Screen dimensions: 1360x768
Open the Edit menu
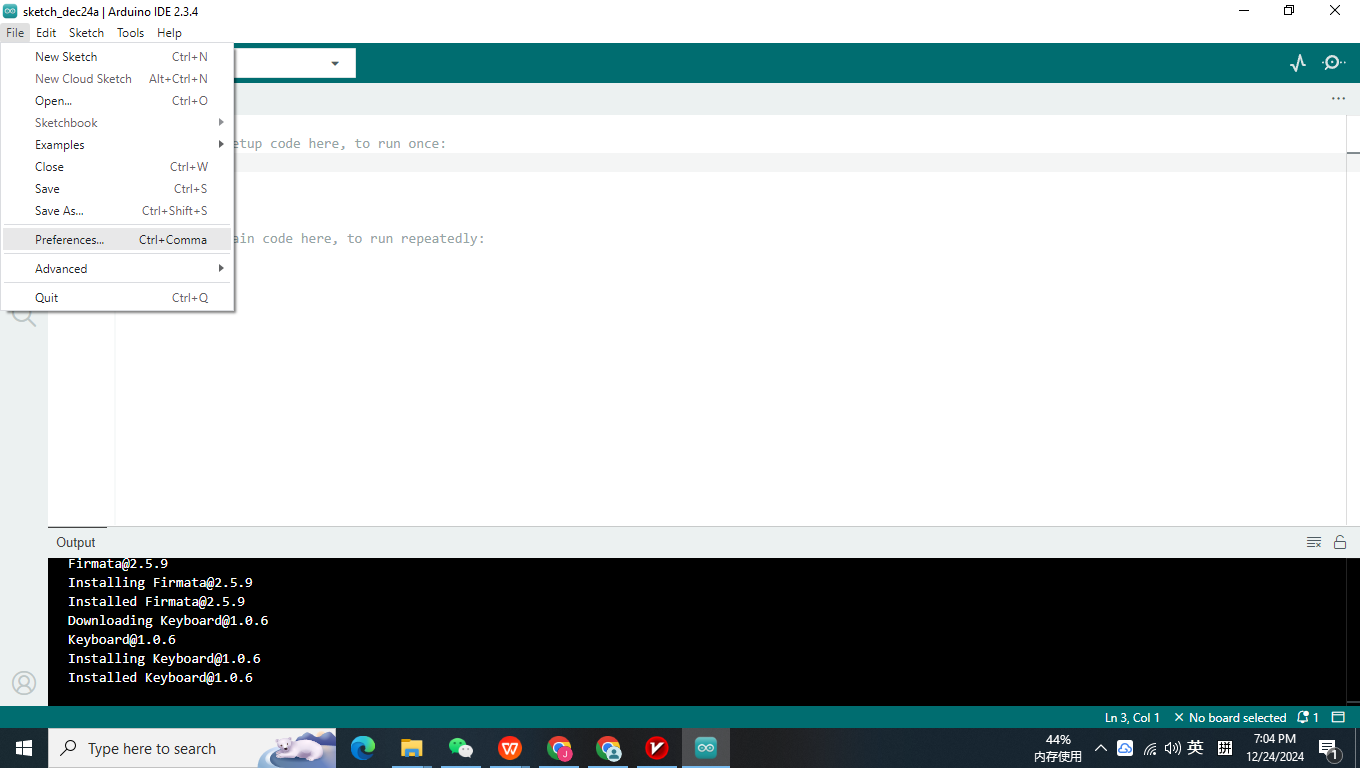pyautogui.click(x=46, y=33)
